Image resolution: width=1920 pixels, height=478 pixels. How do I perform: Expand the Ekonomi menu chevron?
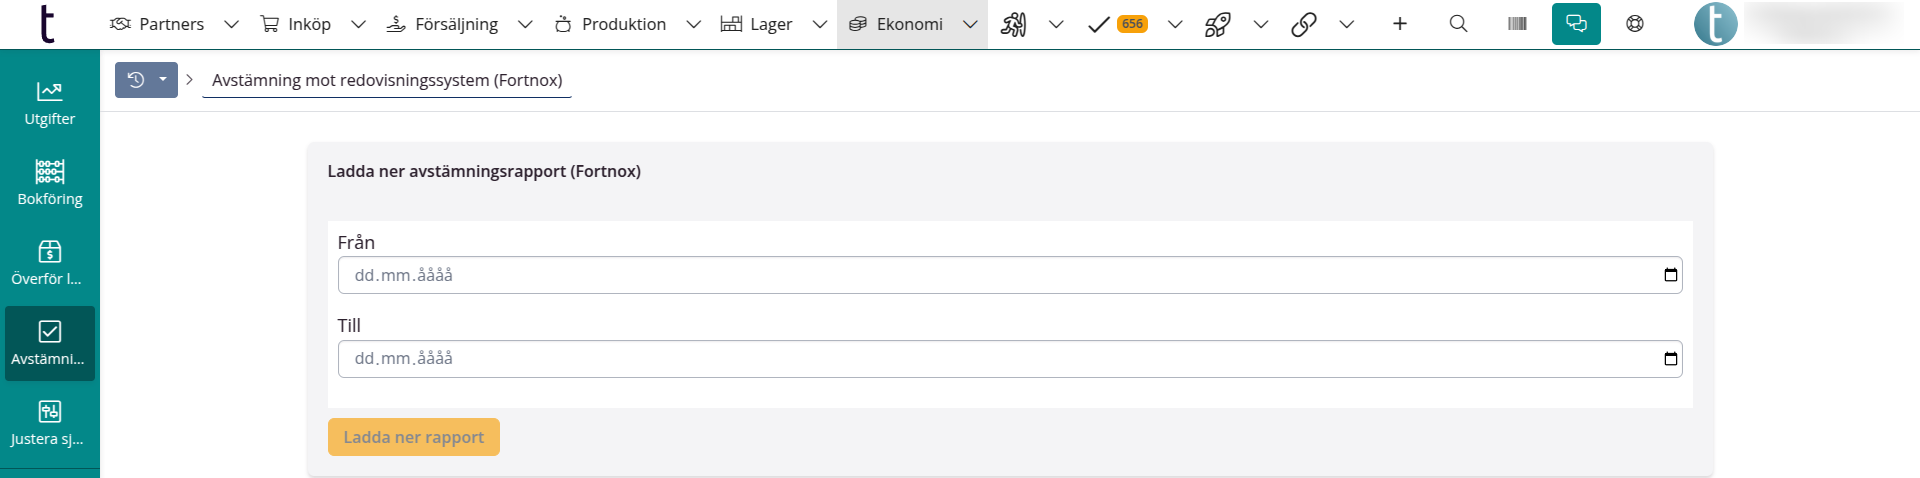click(970, 25)
